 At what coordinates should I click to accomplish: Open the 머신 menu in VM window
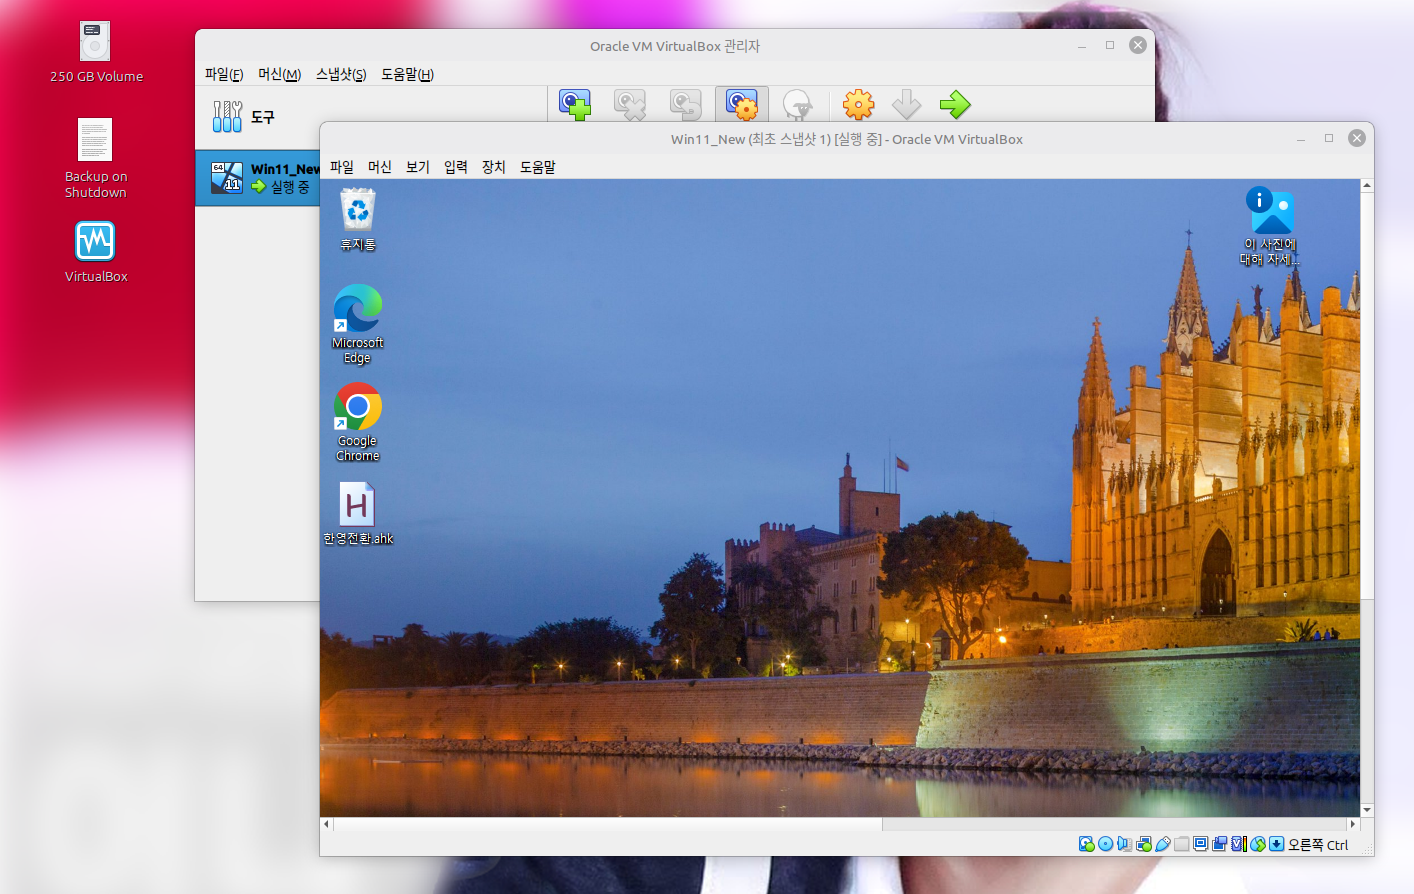pos(379,167)
